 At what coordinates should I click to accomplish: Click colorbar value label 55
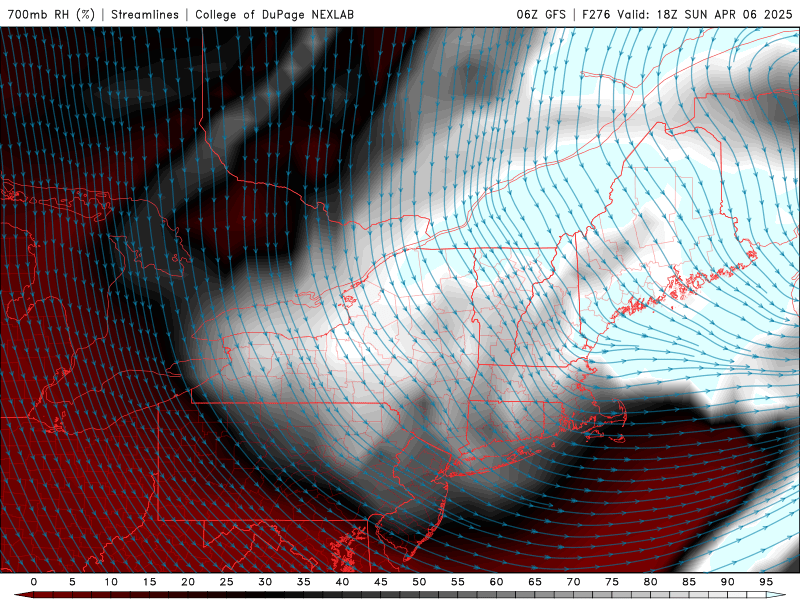(458, 582)
